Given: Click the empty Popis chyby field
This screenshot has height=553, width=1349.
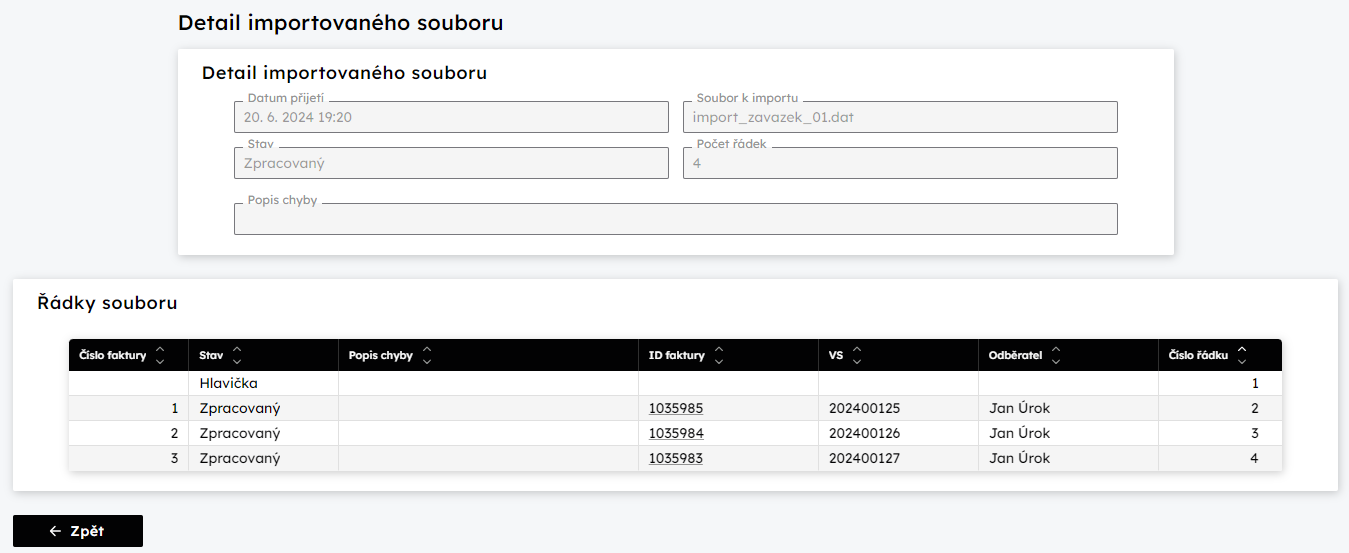Looking at the screenshot, I should coord(676,219).
